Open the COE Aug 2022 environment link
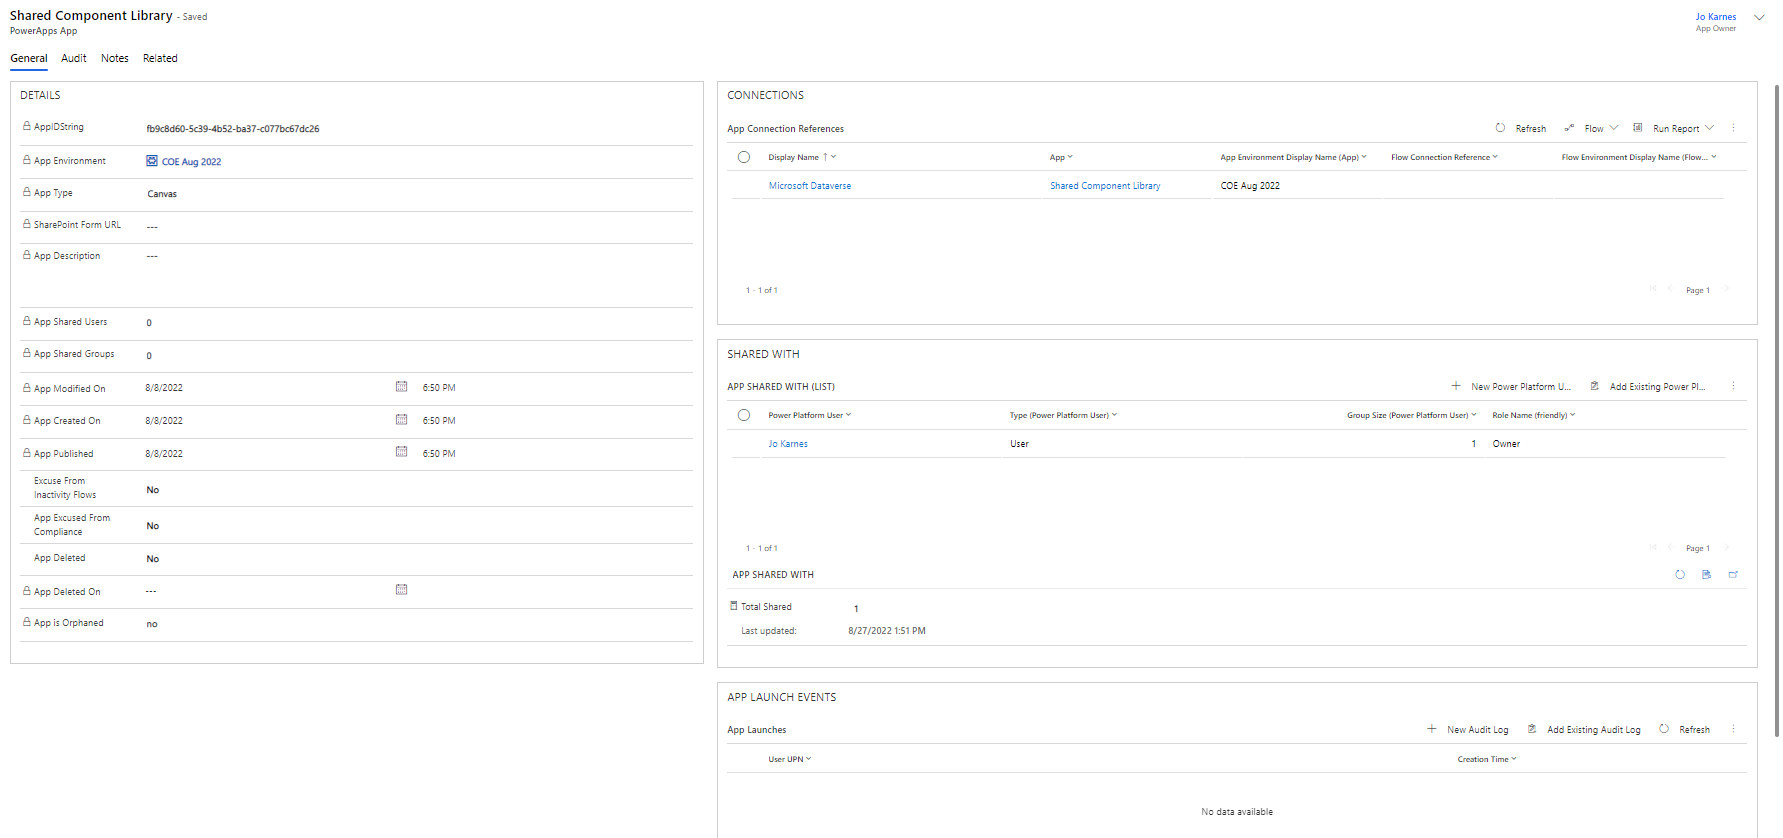The image size is (1783, 838). pyautogui.click(x=191, y=162)
